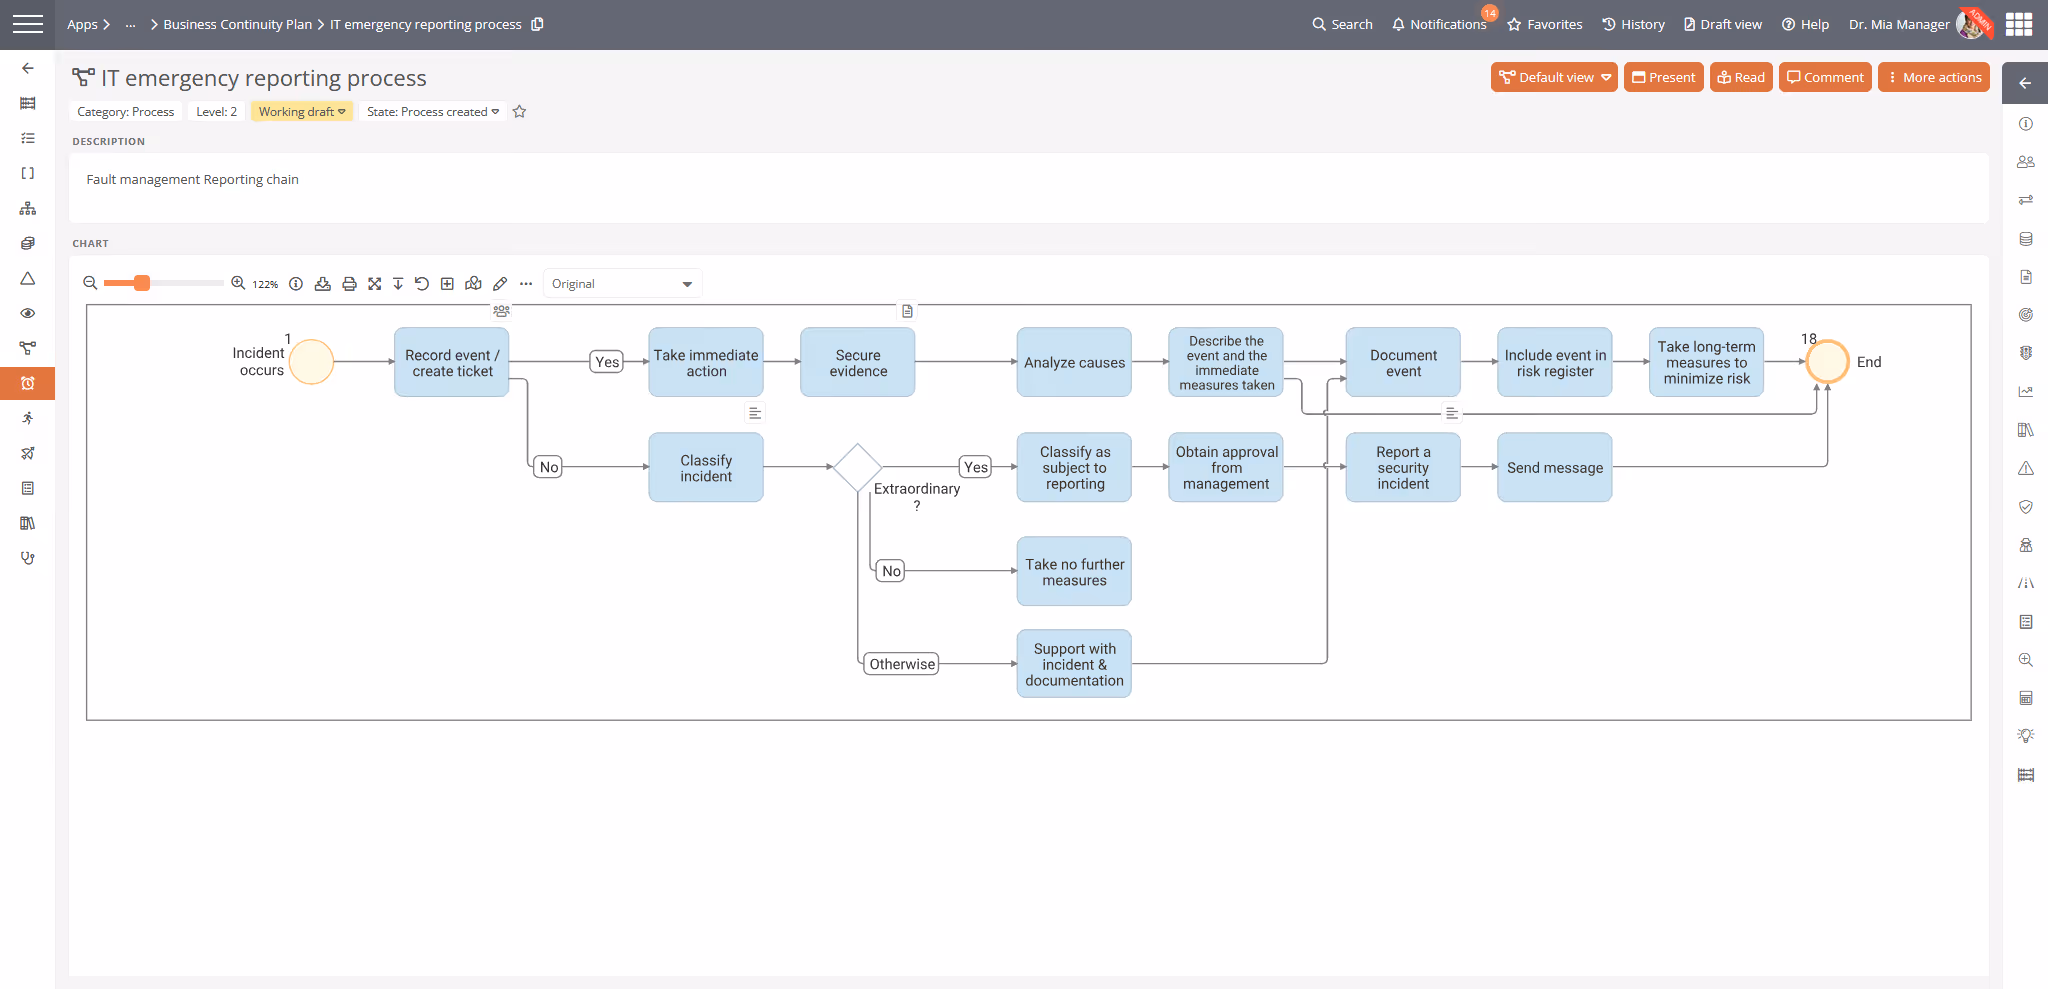Select the Extraordinary decision diamond
The width and height of the screenshot is (2048, 989).
click(x=857, y=467)
